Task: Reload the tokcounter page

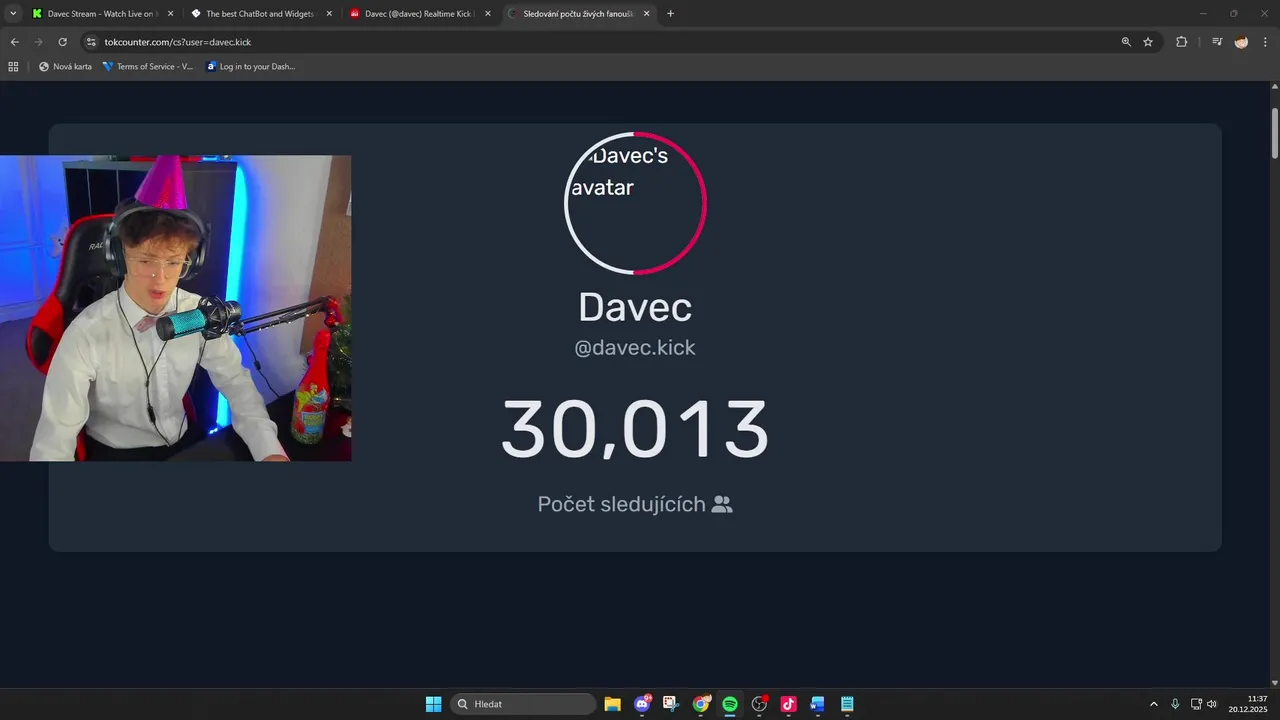Action: coord(62,42)
